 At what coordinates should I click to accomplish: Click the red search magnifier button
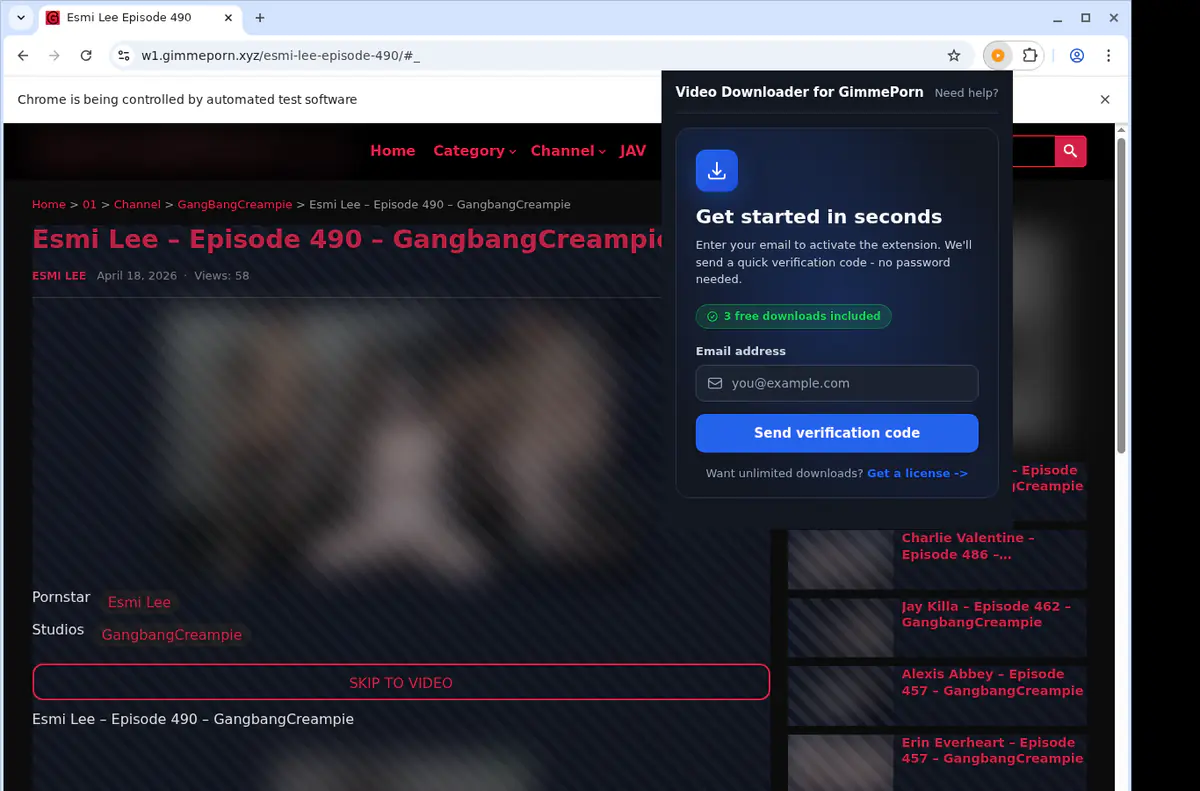(x=1070, y=151)
